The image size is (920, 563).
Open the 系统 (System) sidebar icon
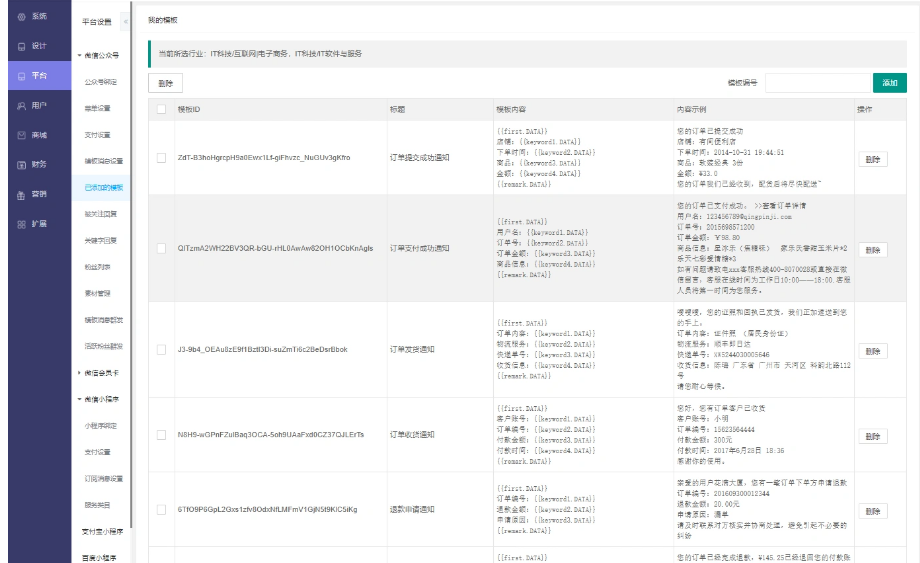(22, 17)
